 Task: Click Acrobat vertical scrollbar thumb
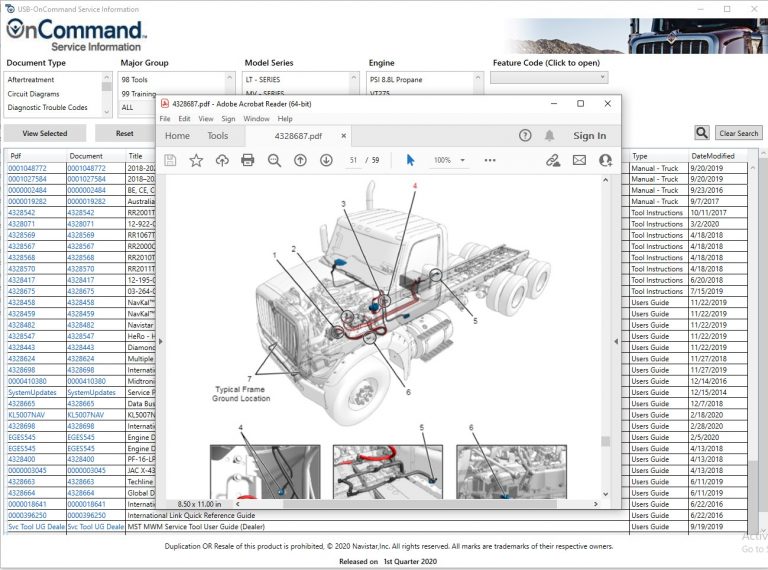[x=605, y=441]
